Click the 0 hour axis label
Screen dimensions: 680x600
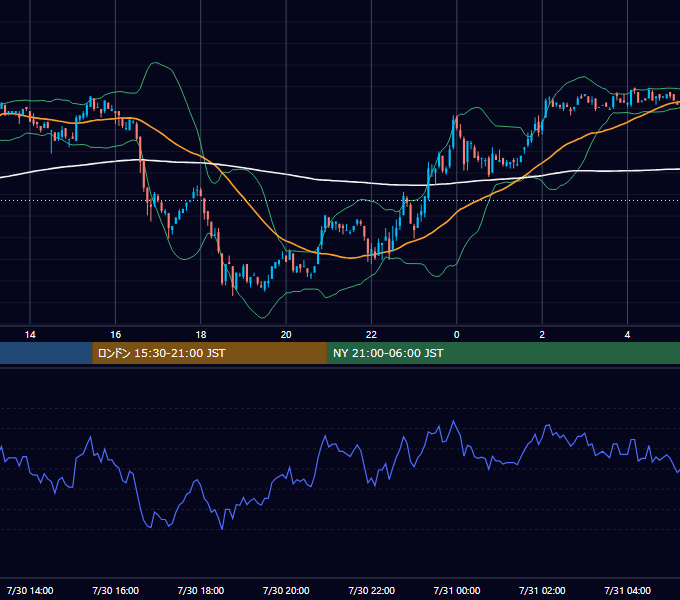coord(456,335)
